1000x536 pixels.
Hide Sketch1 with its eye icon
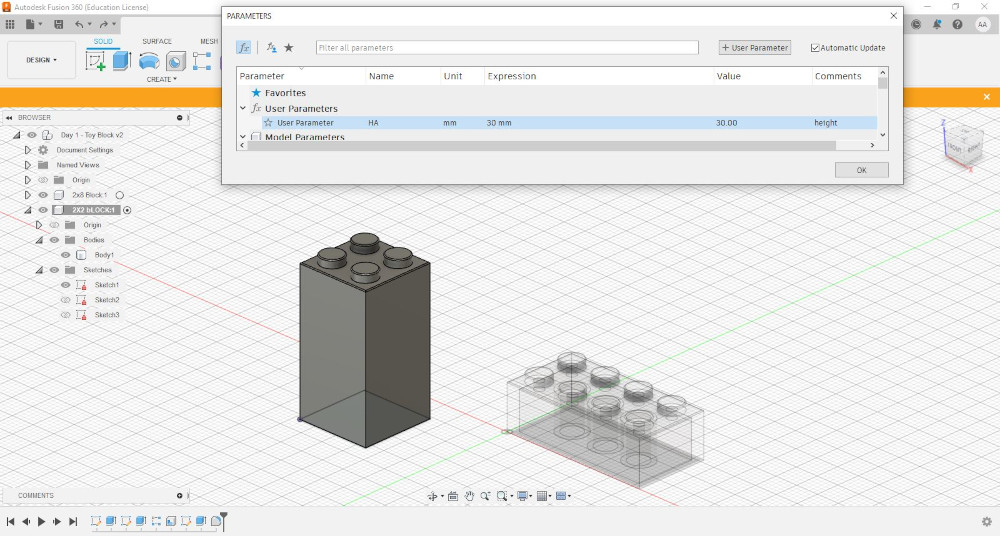point(66,285)
